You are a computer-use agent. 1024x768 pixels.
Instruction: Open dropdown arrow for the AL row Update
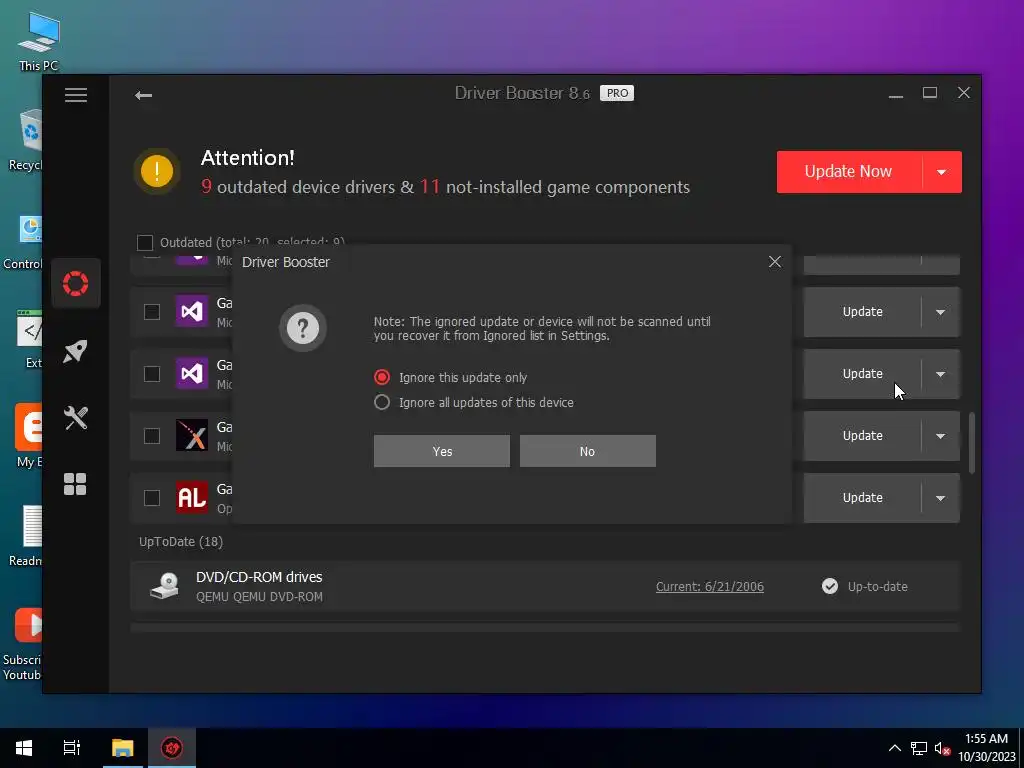(x=940, y=498)
